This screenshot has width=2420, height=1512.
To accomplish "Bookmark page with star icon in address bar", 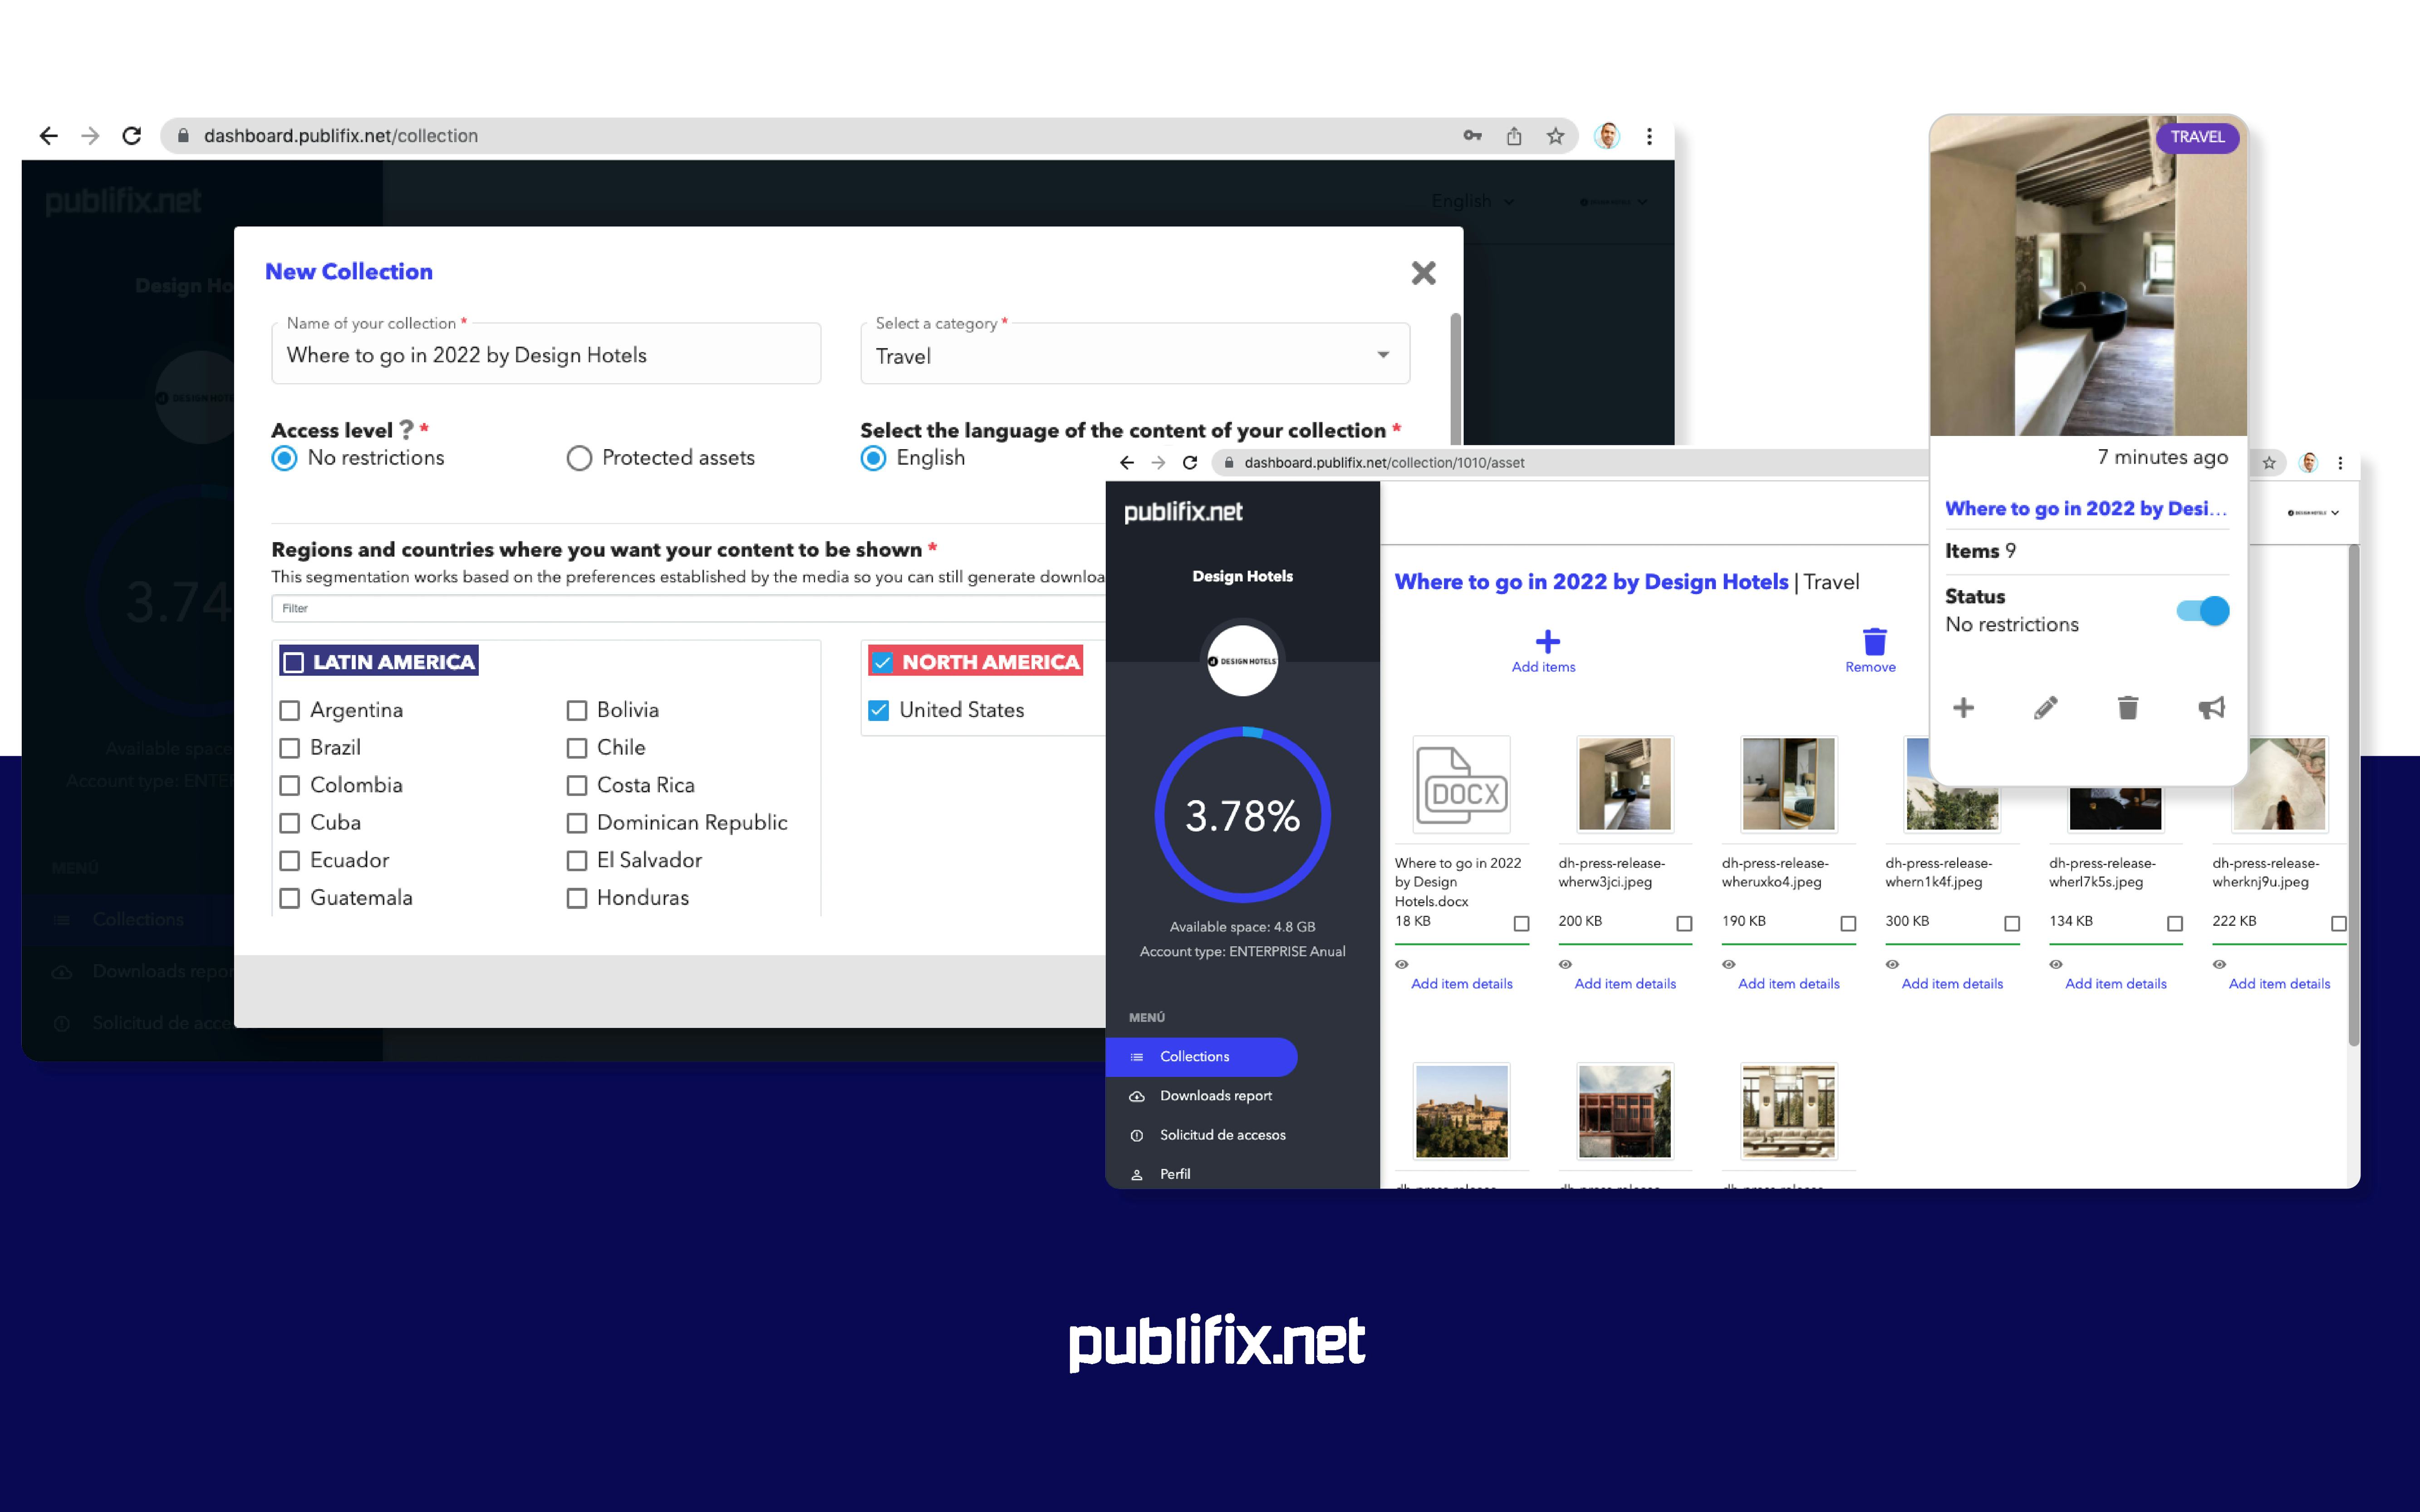I will pos(1555,136).
